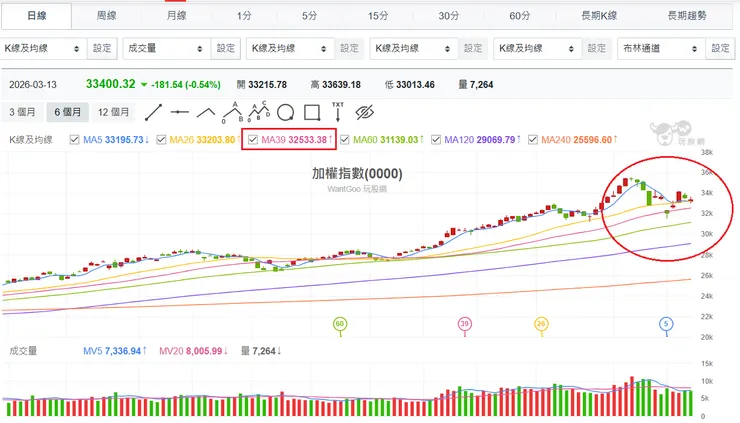Viewport: 740px width, 423px height.
Task: Click the pink 39-day timeline marker
Action: [x=465, y=324]
